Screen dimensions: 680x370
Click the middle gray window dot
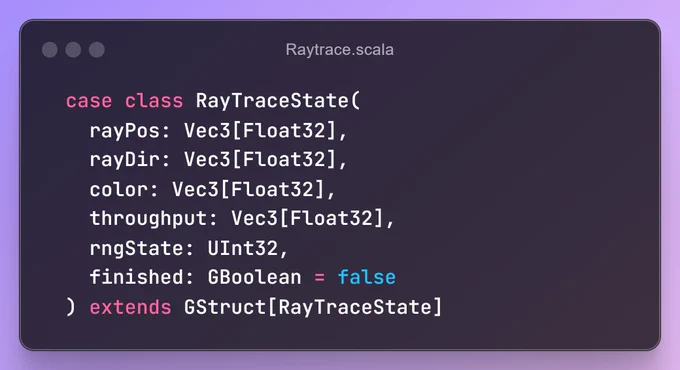click(x=73, y=49)
